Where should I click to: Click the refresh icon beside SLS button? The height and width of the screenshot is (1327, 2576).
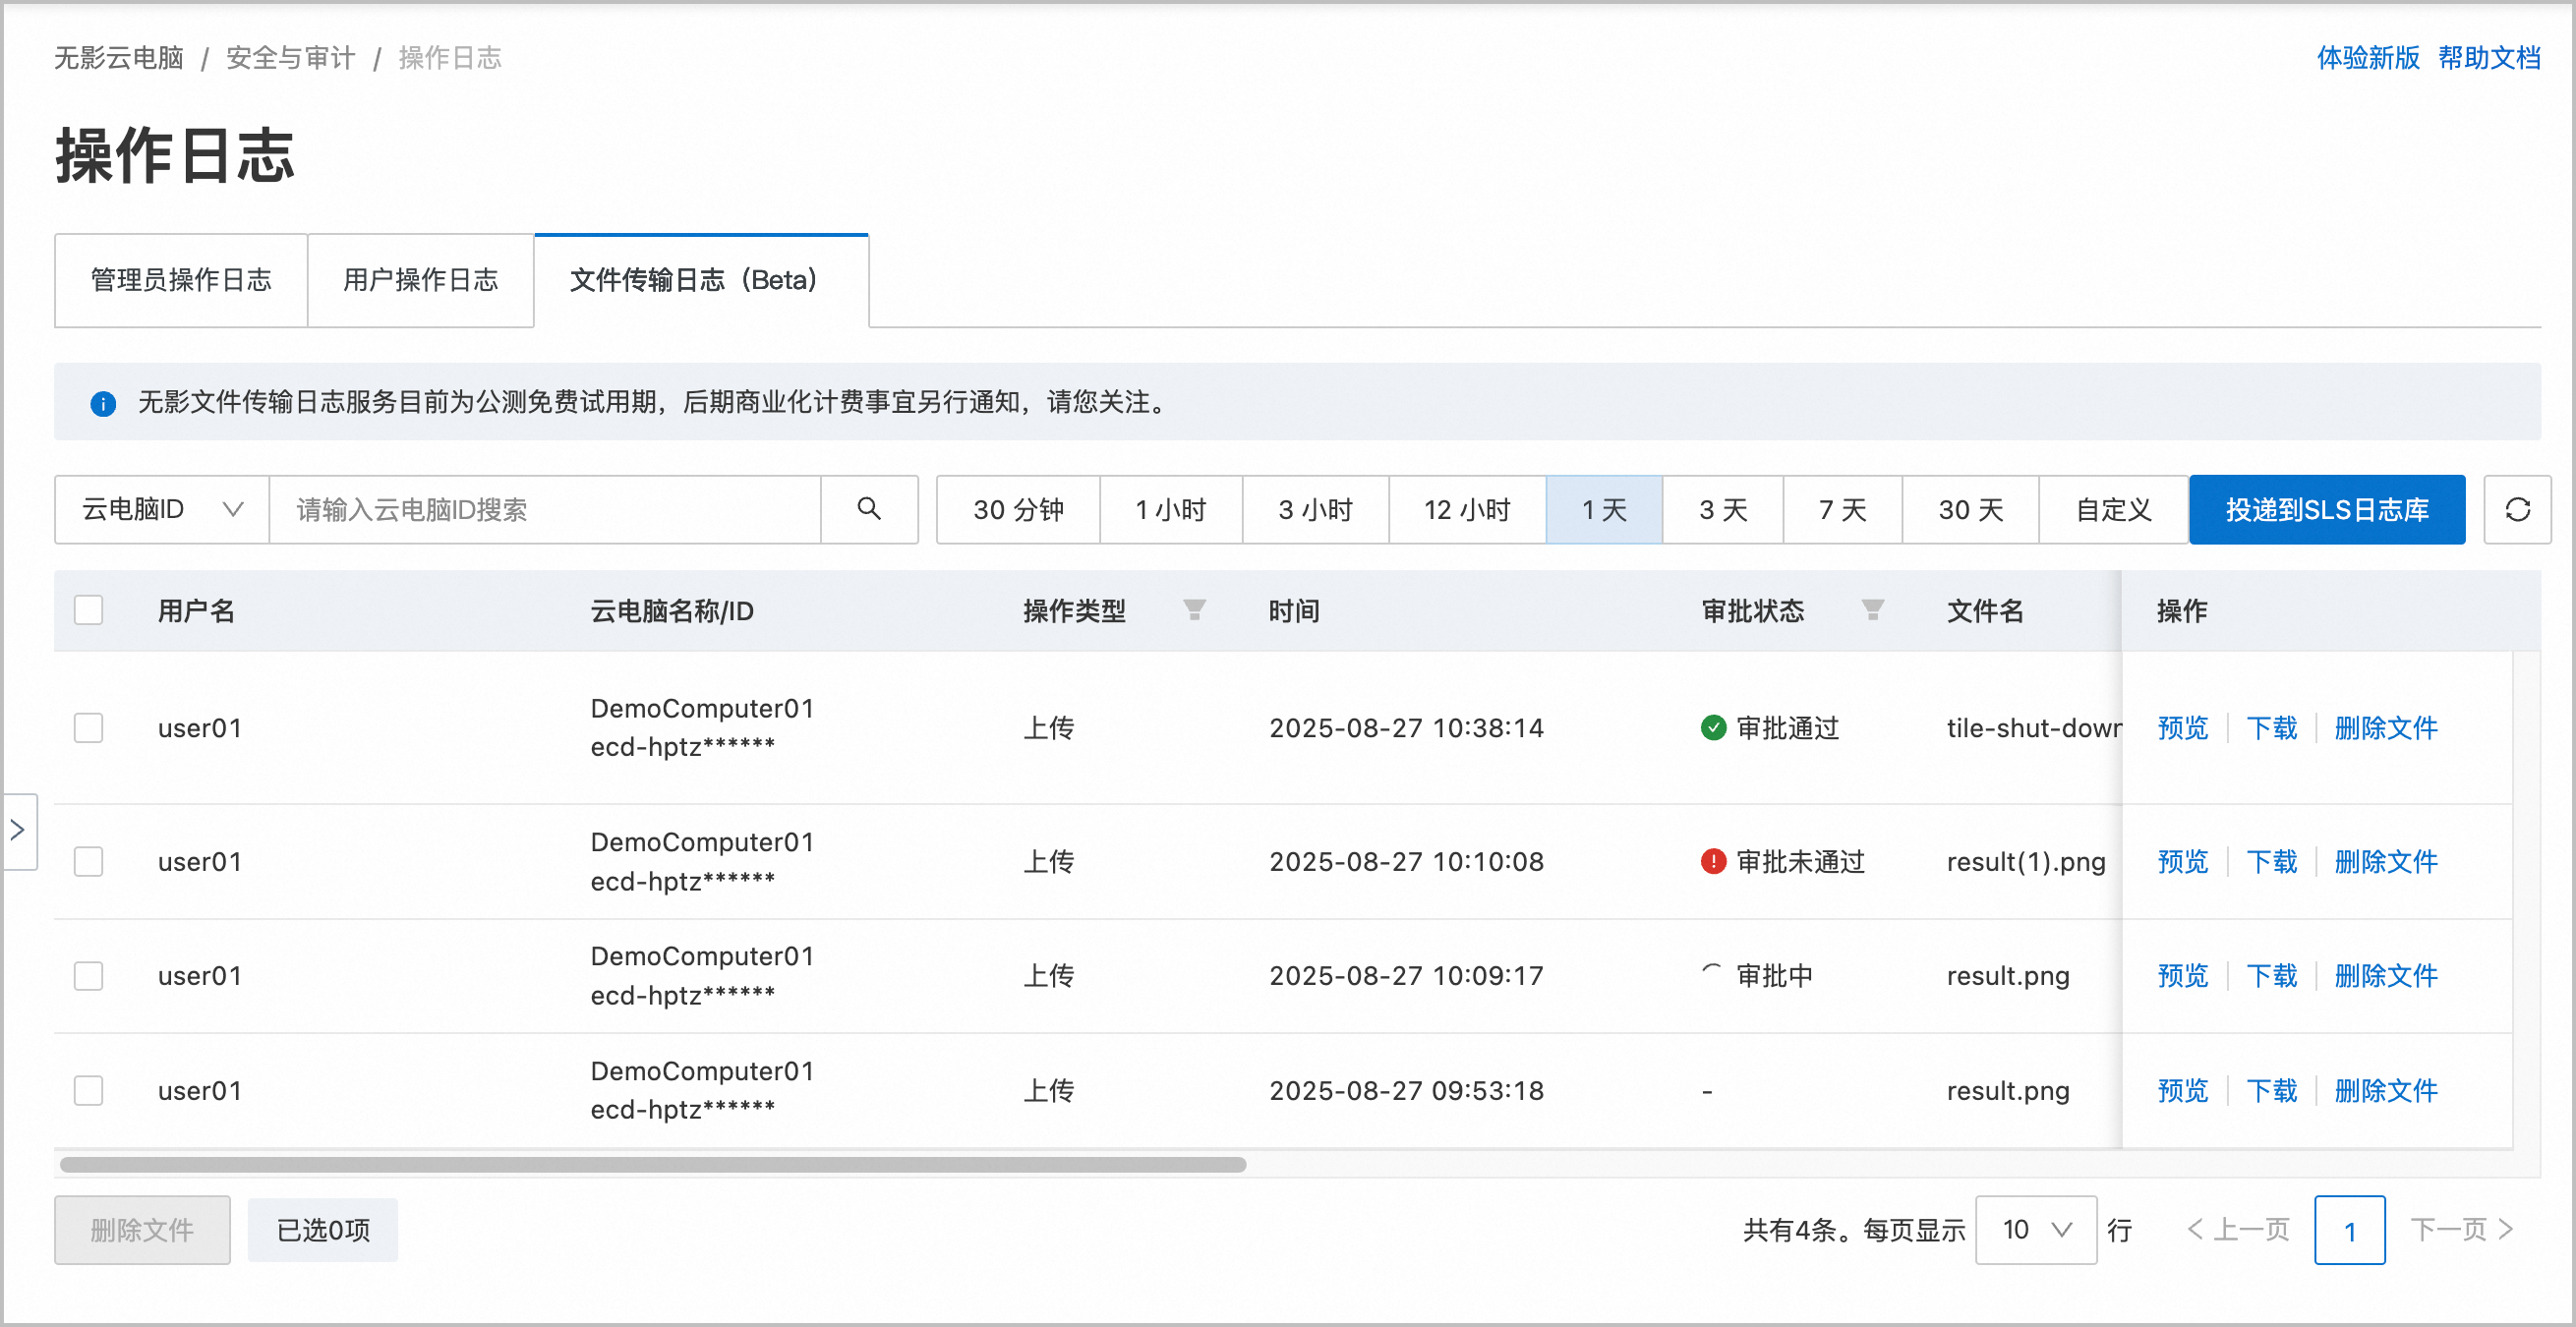tap(2518, 510)
